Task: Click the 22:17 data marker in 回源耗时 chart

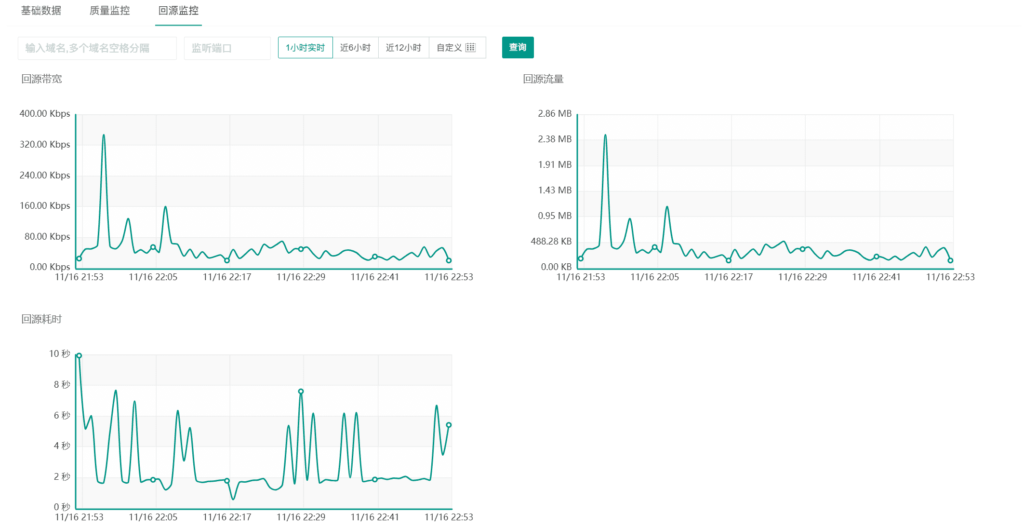Action: 227,481
